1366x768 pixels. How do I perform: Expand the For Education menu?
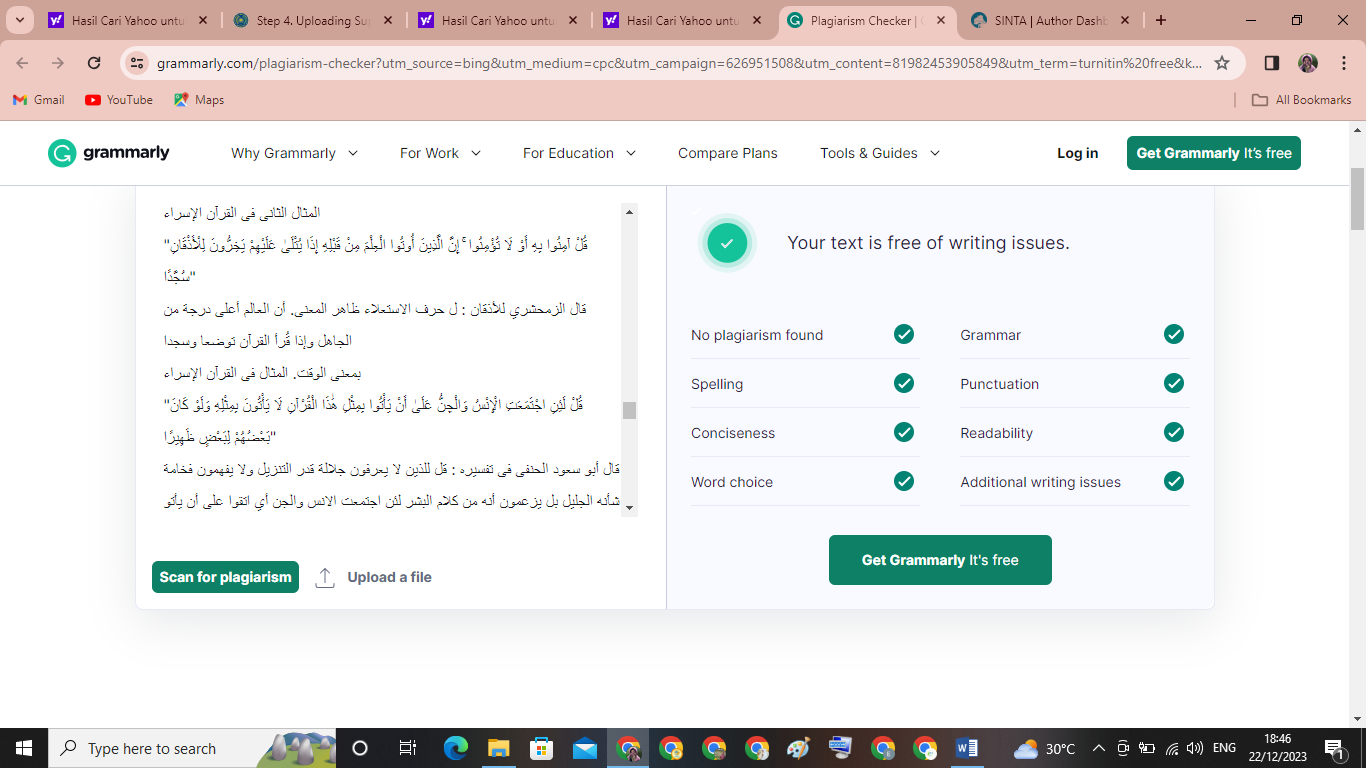point(579,153)
